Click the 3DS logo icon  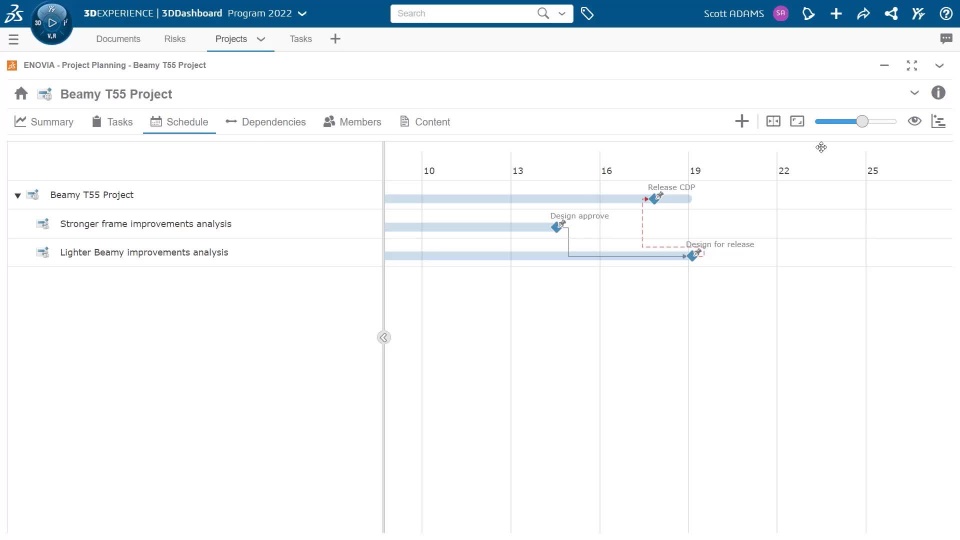point(13,13)
